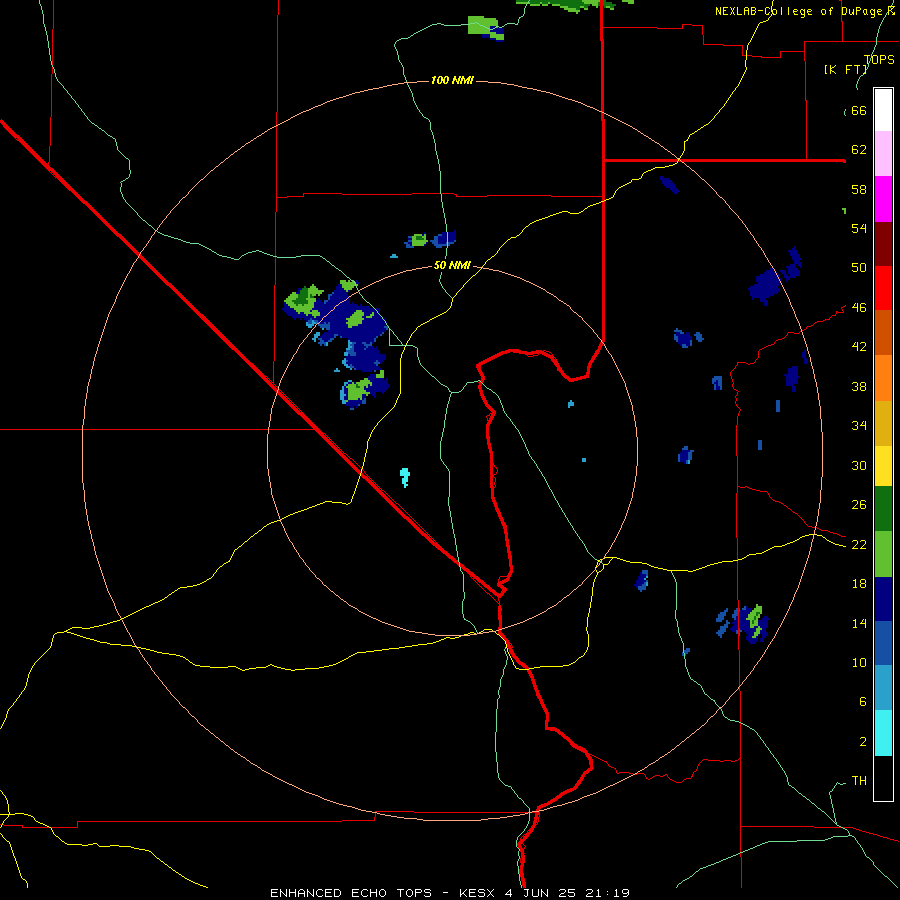
Task: Click the "54" value on the scale
Action: point(859,228)
